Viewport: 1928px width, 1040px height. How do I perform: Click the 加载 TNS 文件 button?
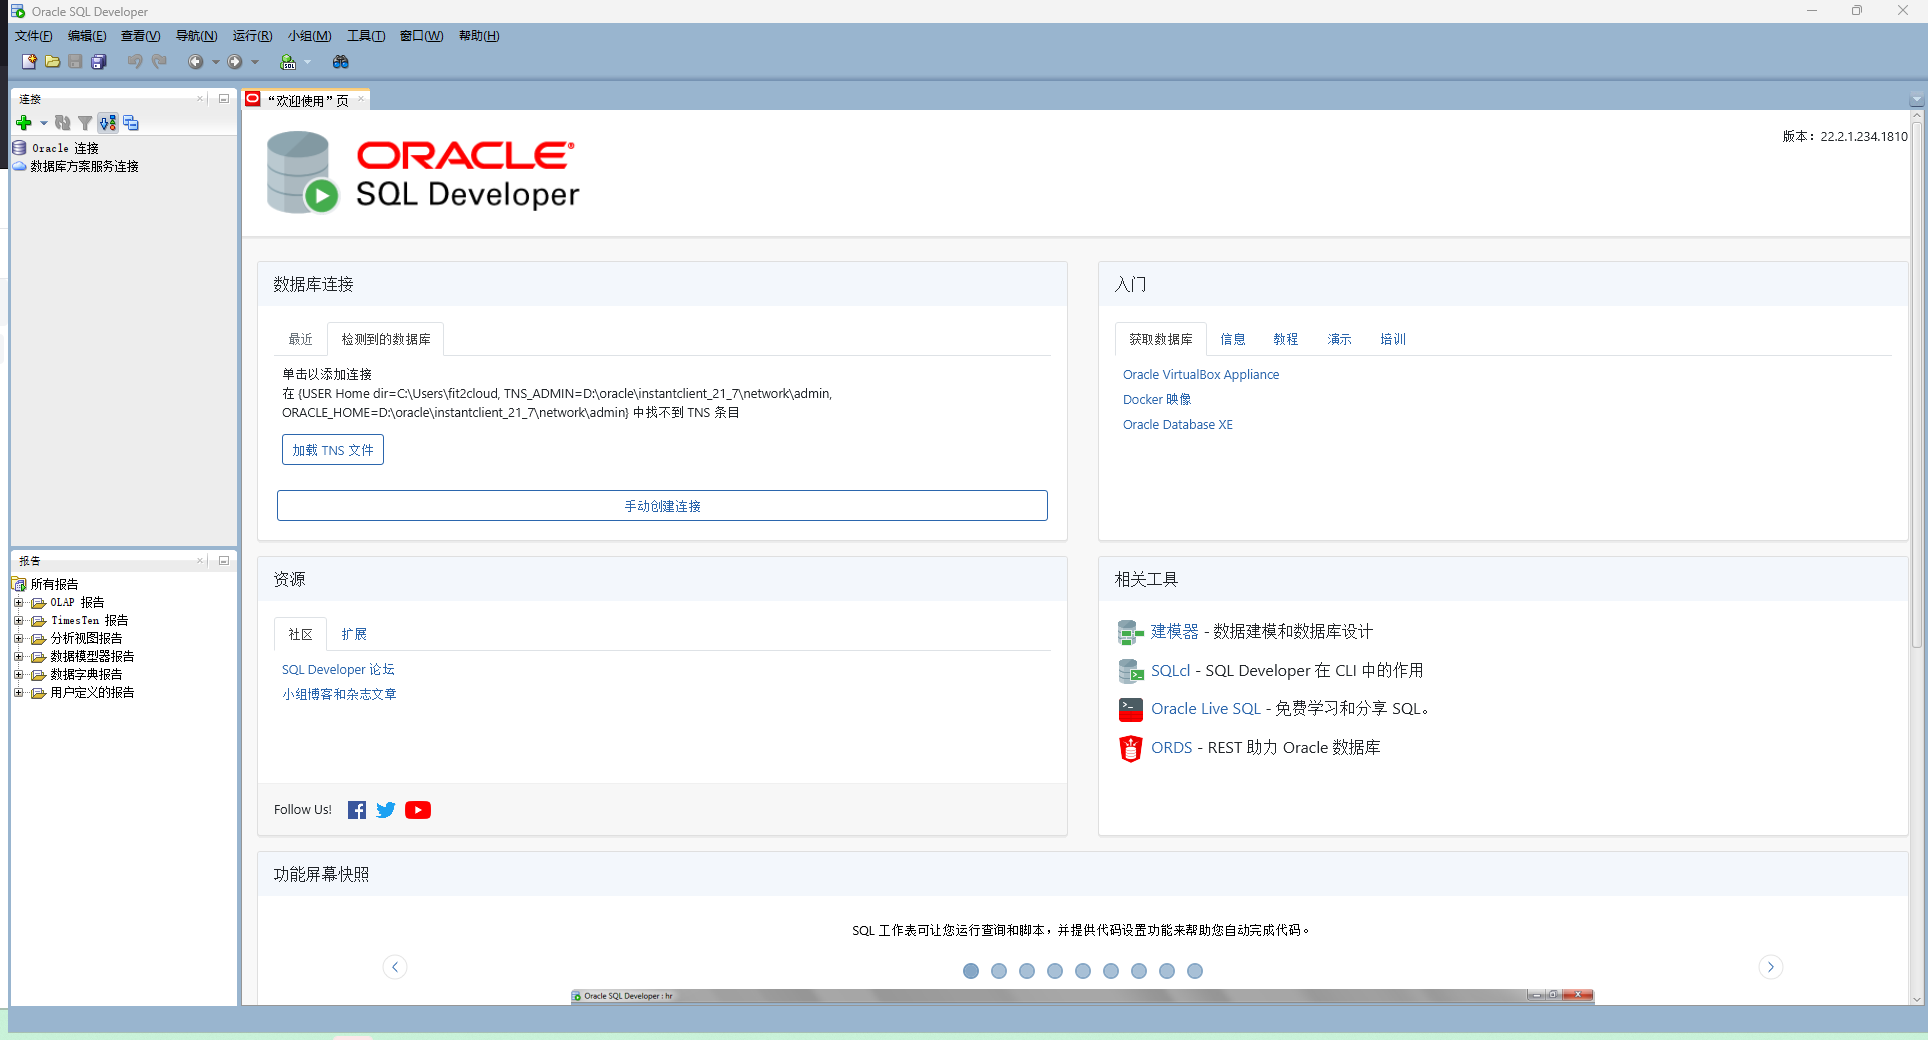pyautogui.click(x=332, y=450)
